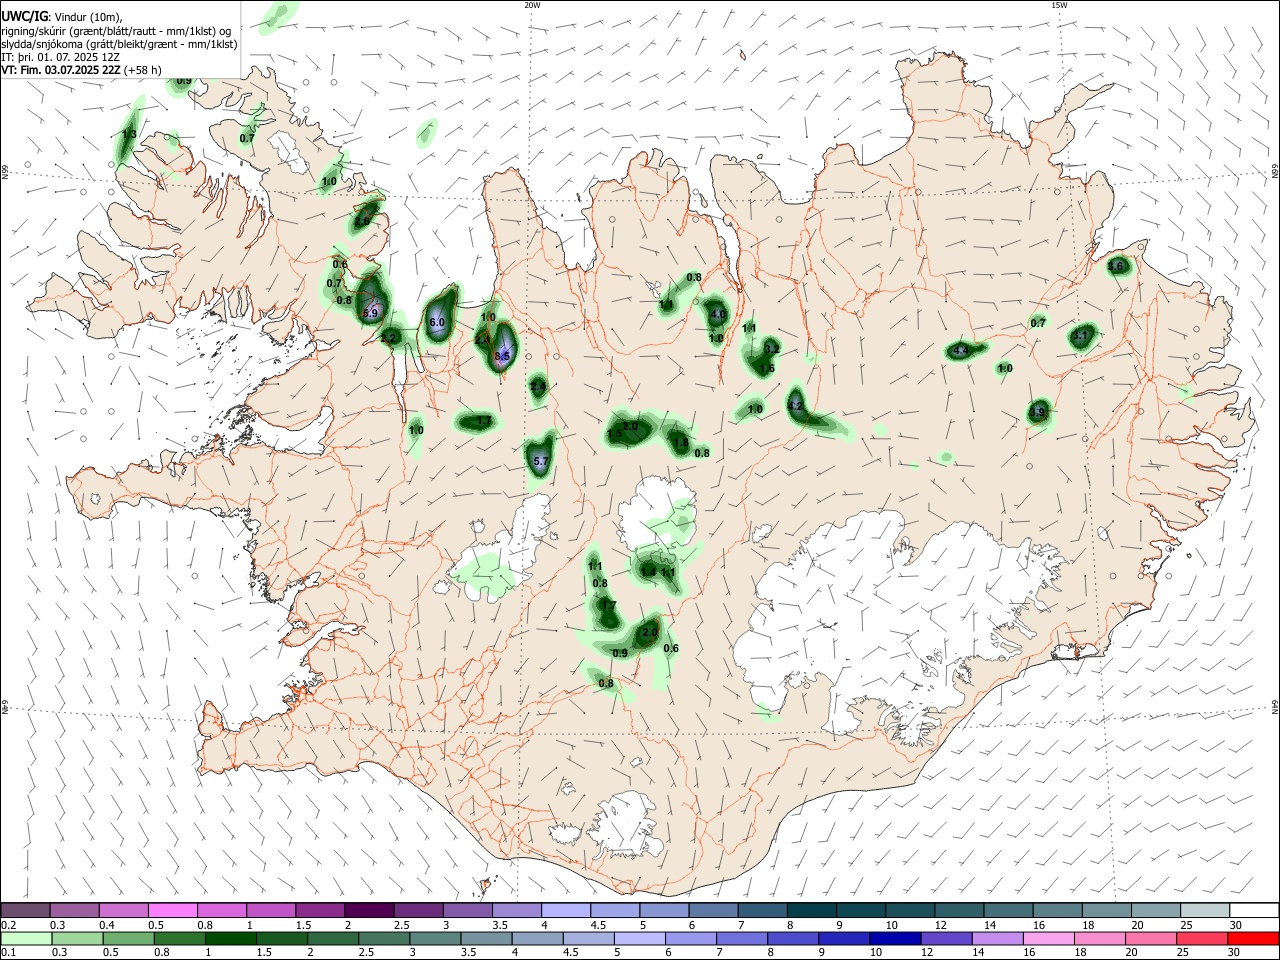Pick the white final swatch of the upper legend
Viewport: 1280px width, 960px height.
pos(1253,910)
